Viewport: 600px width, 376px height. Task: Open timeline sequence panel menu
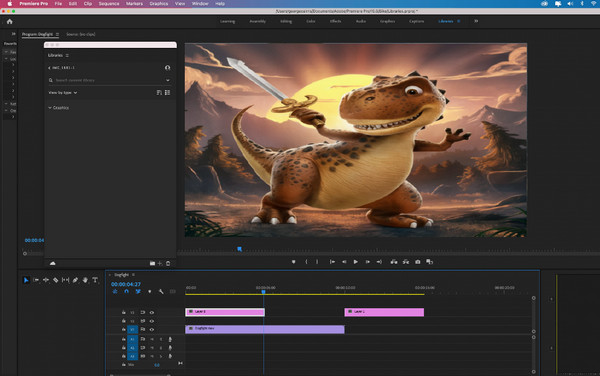pyautogui.click(x=133, y=275)
